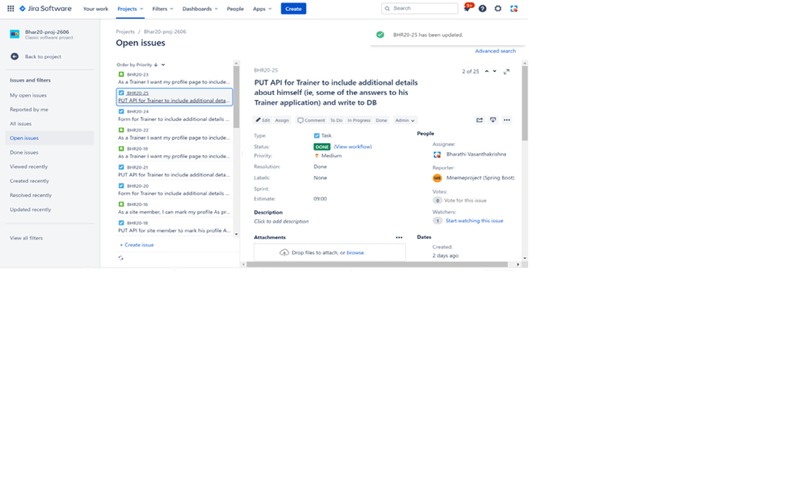Click the browse link in Attachments
The height and width of the screenshot is (483, 806).
click(355, 253)
